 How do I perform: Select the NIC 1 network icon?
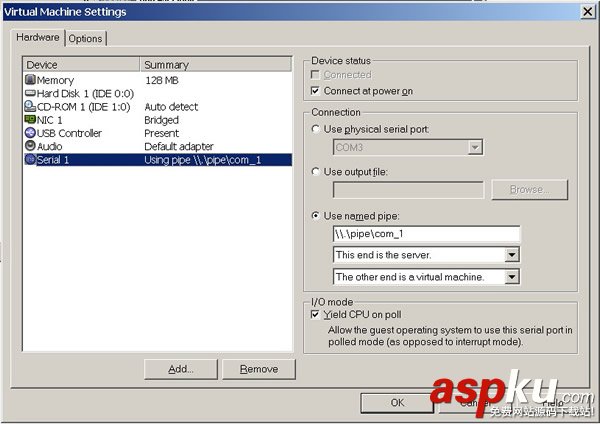[30, 119]
